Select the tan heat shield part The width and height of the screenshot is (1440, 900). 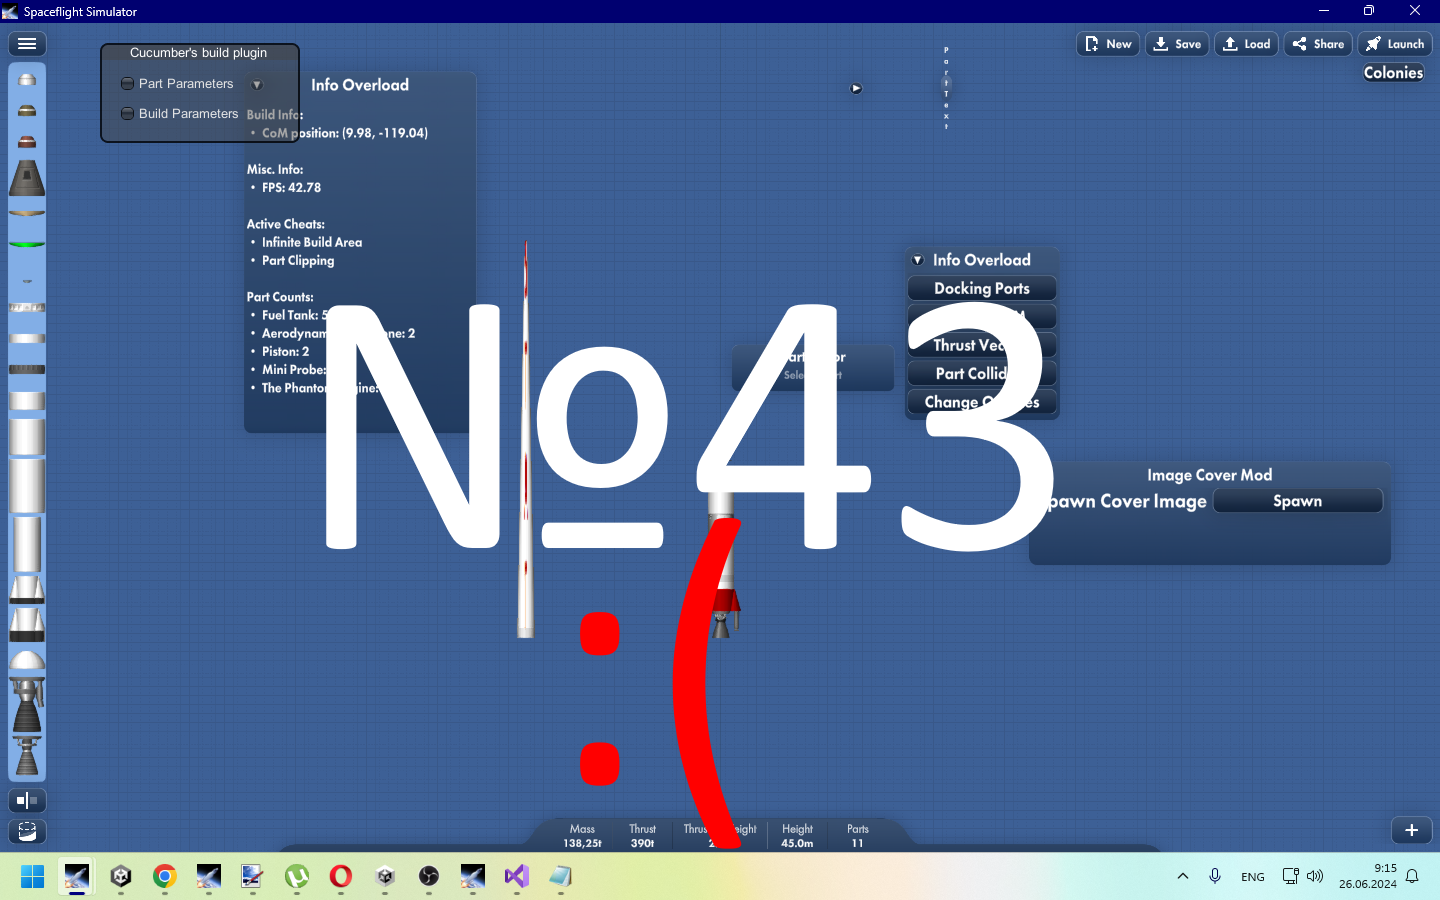27,213
